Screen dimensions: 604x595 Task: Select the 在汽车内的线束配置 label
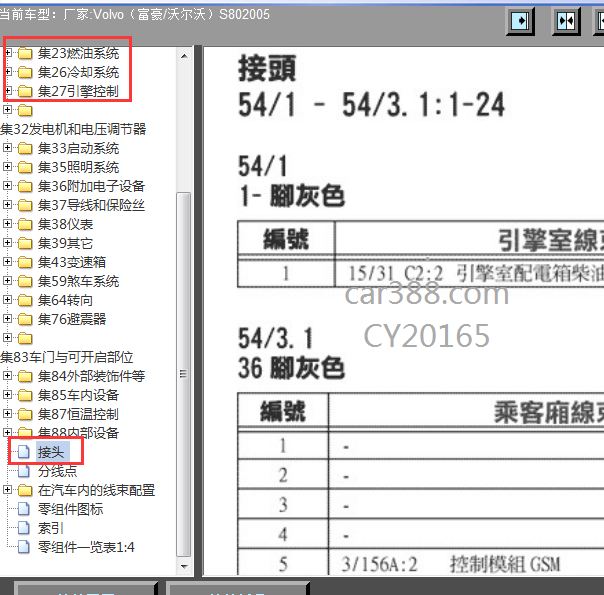click(x=96, y=490)
